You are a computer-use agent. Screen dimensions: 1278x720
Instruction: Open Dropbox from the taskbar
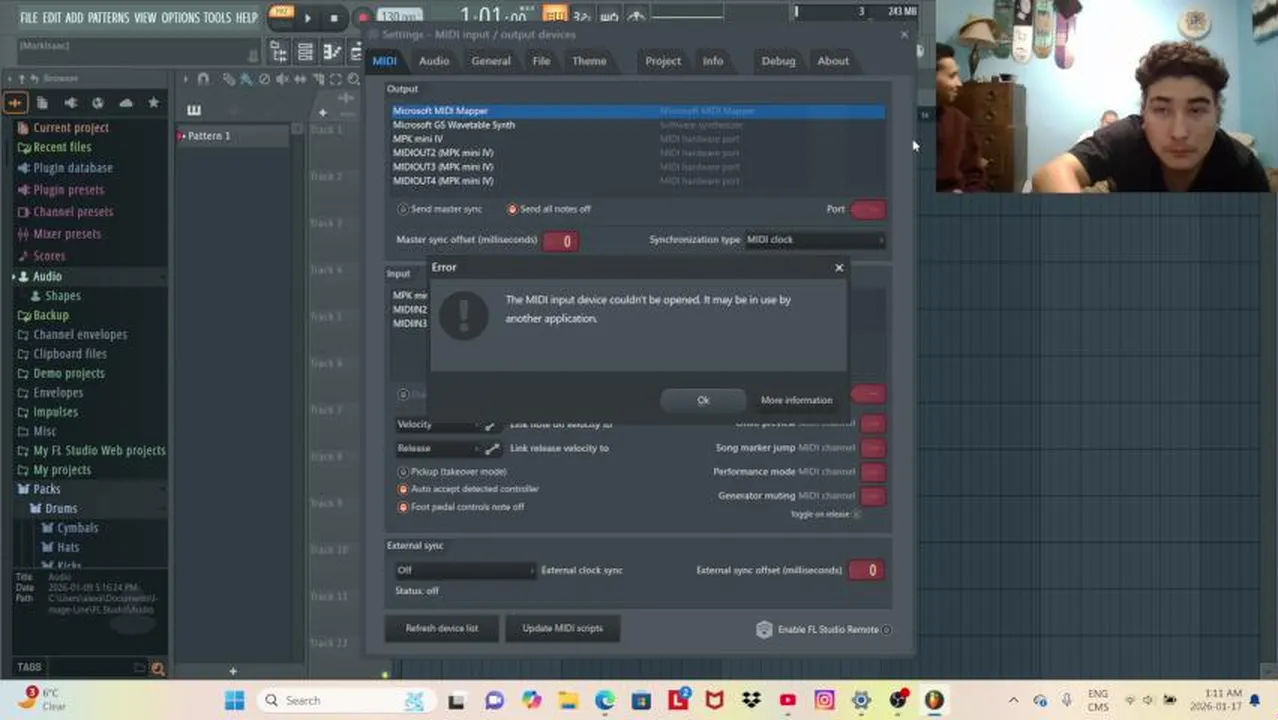pos(751,700)
